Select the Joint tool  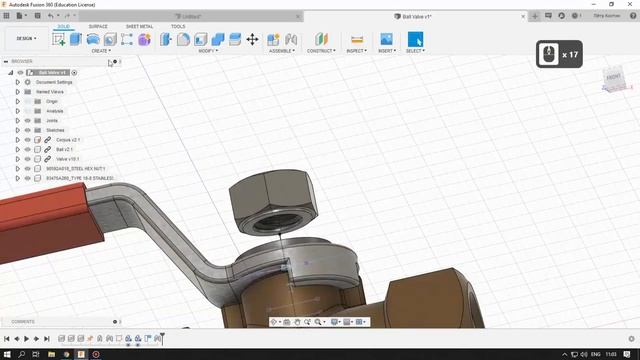pos(291,39)
